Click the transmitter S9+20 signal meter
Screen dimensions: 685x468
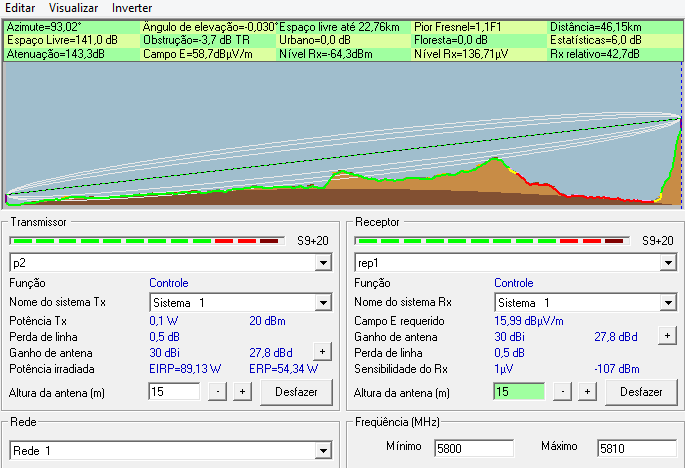(147, 241)
